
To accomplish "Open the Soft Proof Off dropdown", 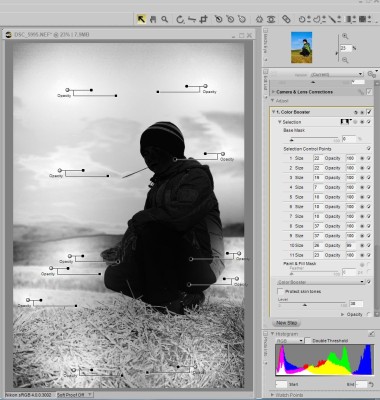I will 74,395.
